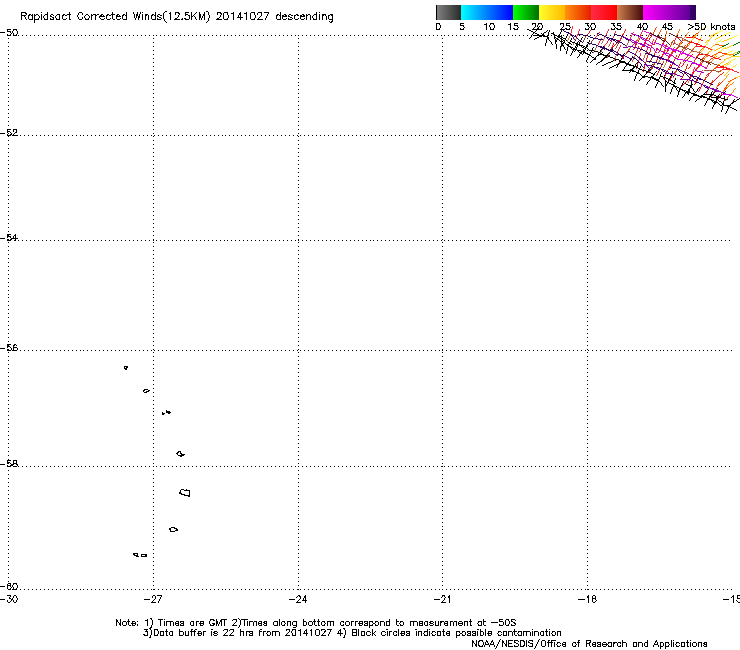
Task: Click the "Rapidscat Corrected Winds(12.5KM)" title text
Action: (x=115, y=17)
